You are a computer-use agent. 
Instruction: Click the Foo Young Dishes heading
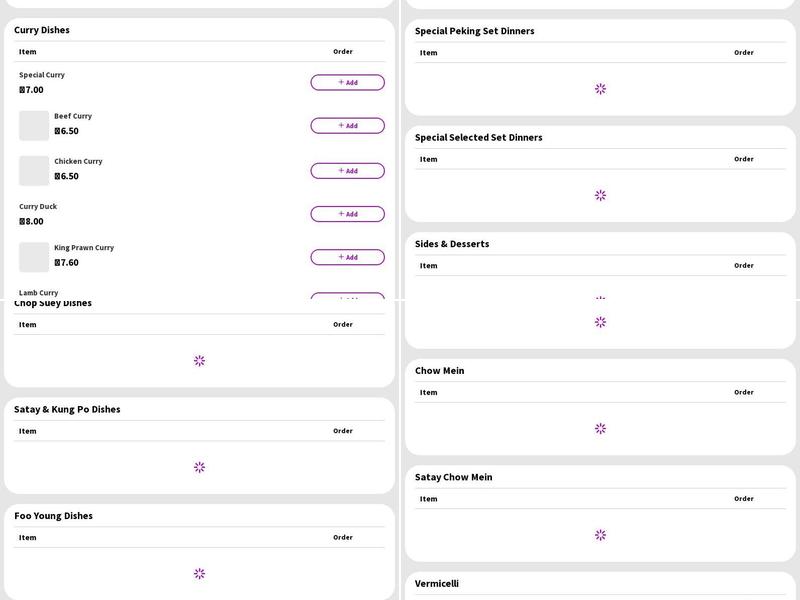(x=53, y=516)
